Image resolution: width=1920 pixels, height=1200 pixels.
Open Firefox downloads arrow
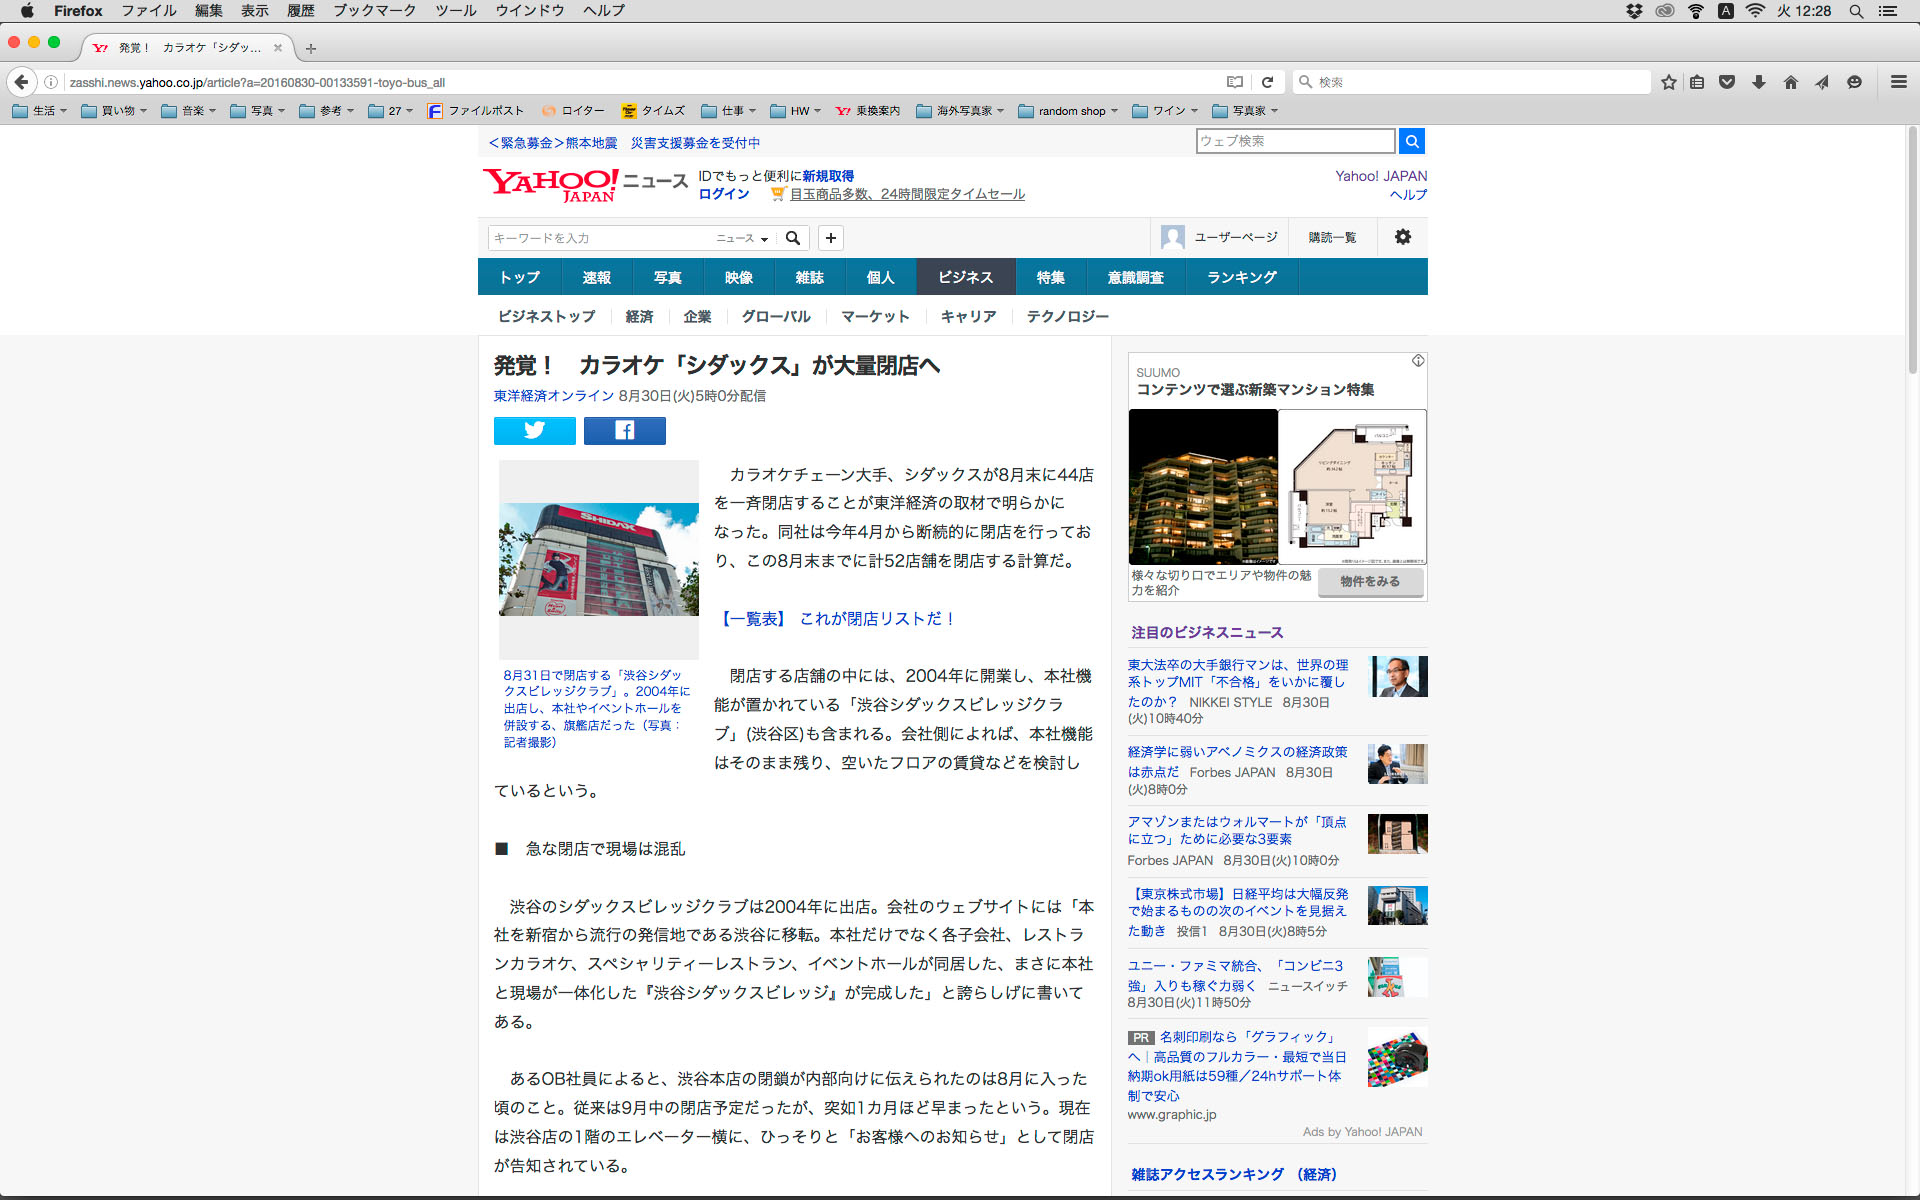1758,82
